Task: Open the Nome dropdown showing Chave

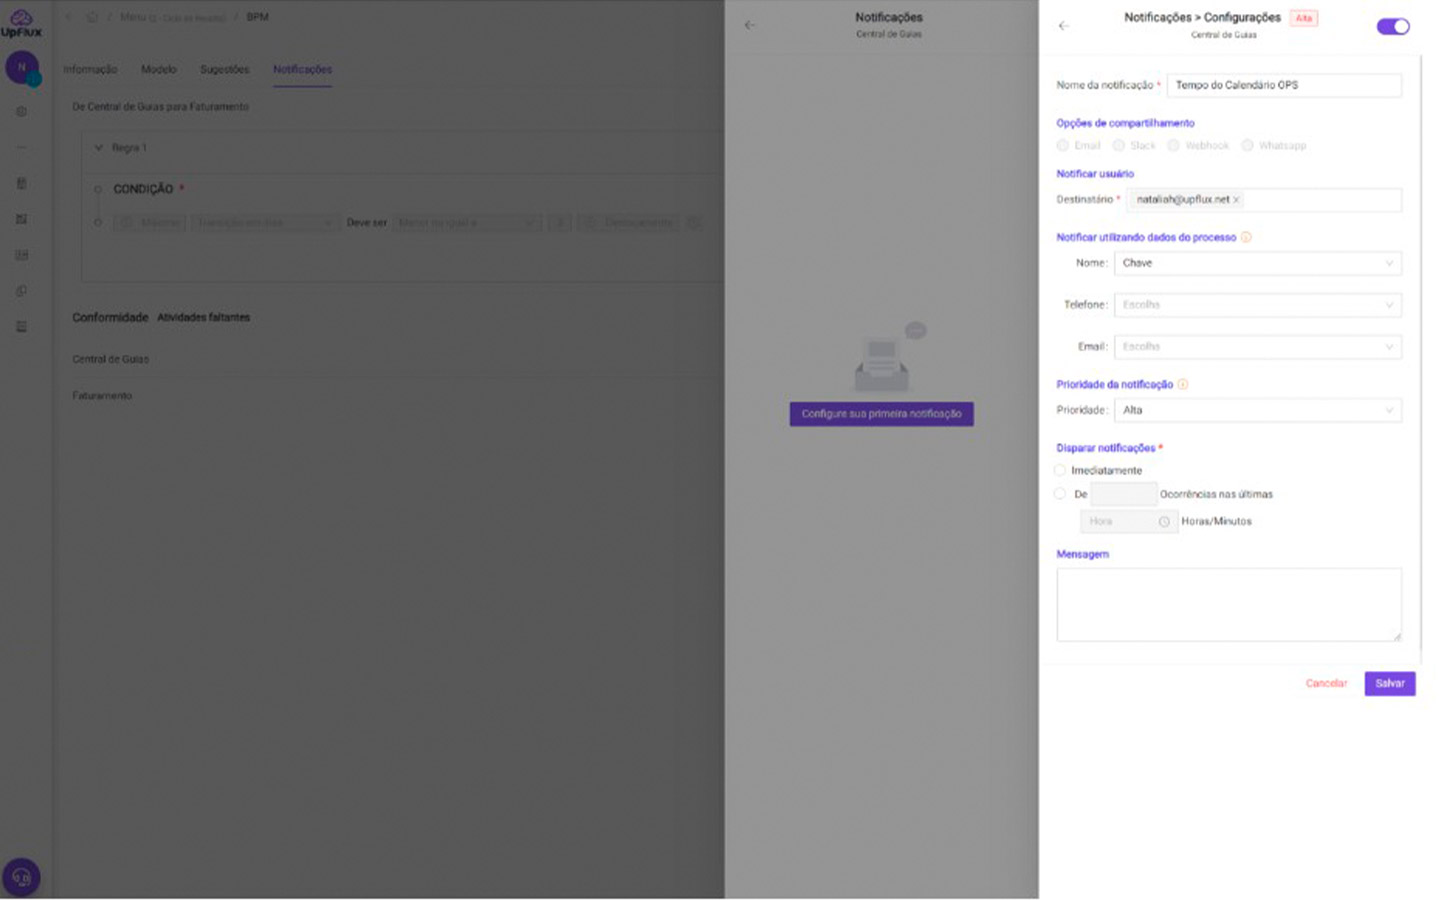Action: click(x=1257, y=263)
